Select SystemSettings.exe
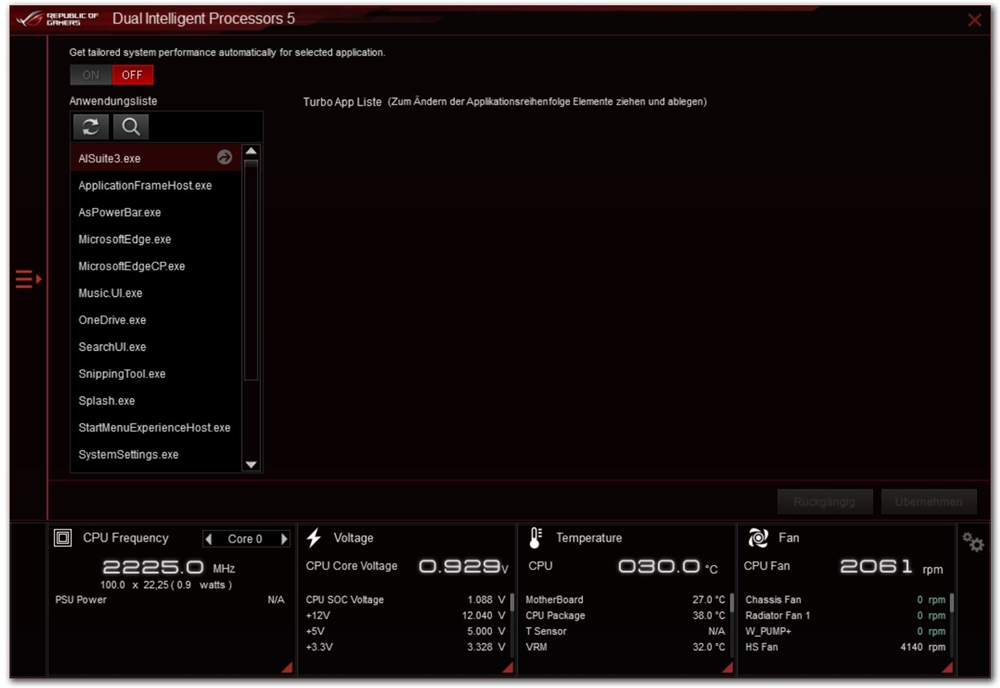Image resolution: width=1000 pixels, height=688 pixels. pos(156,454)
